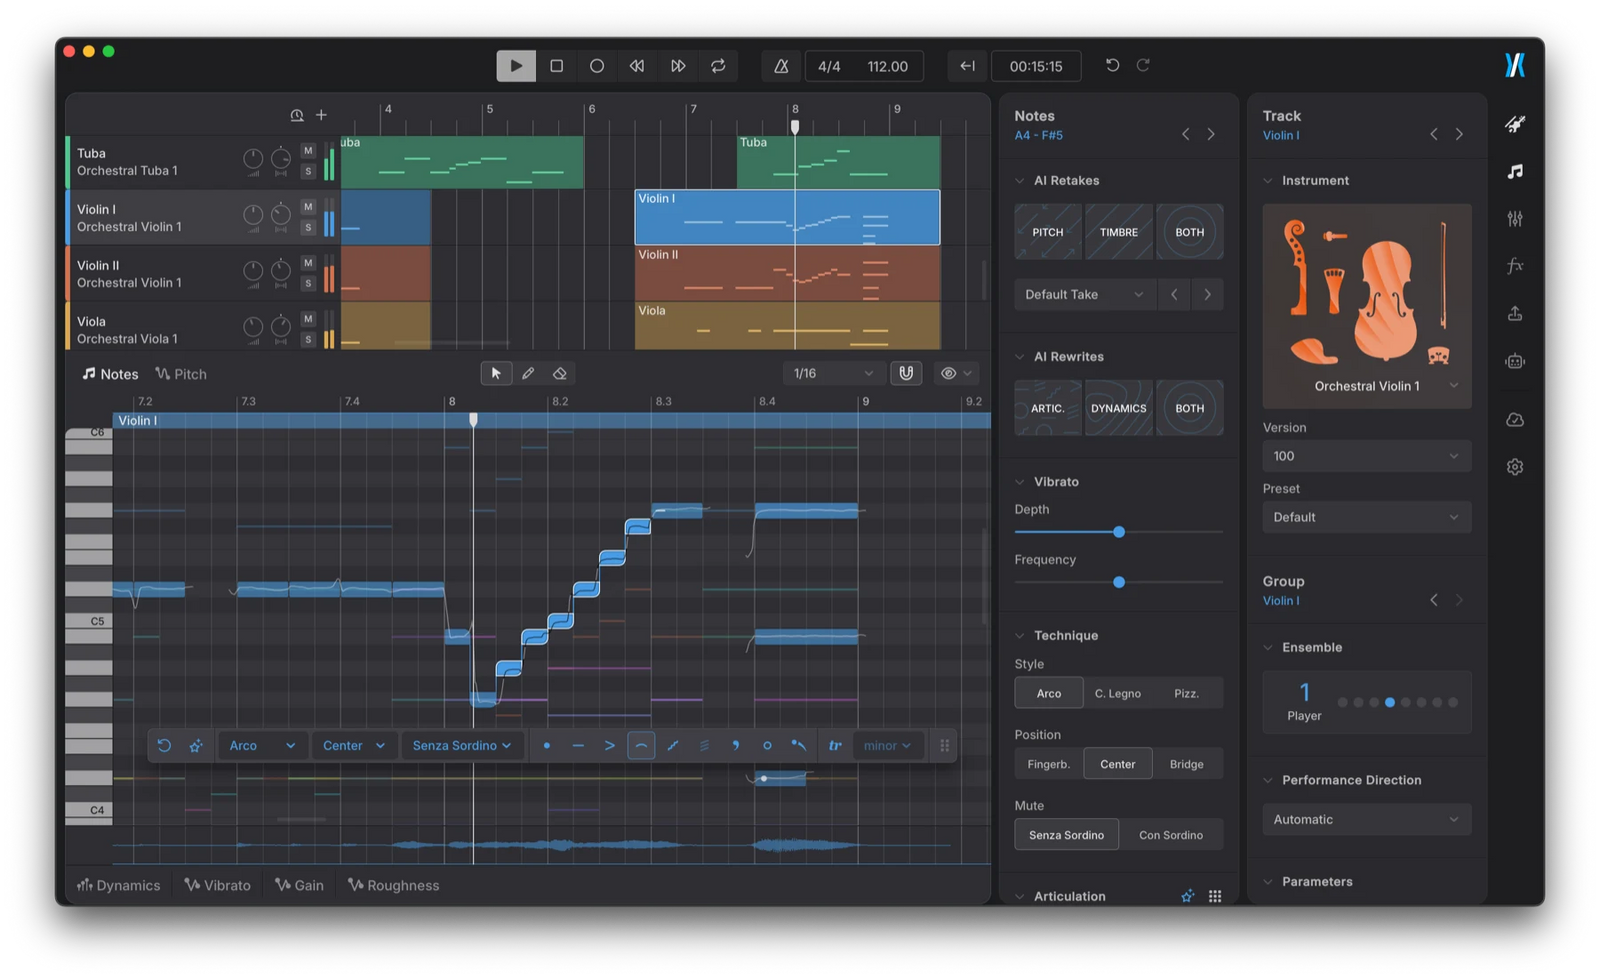
Task: Select the pointer tool in editor
Action: pos(496,373)
